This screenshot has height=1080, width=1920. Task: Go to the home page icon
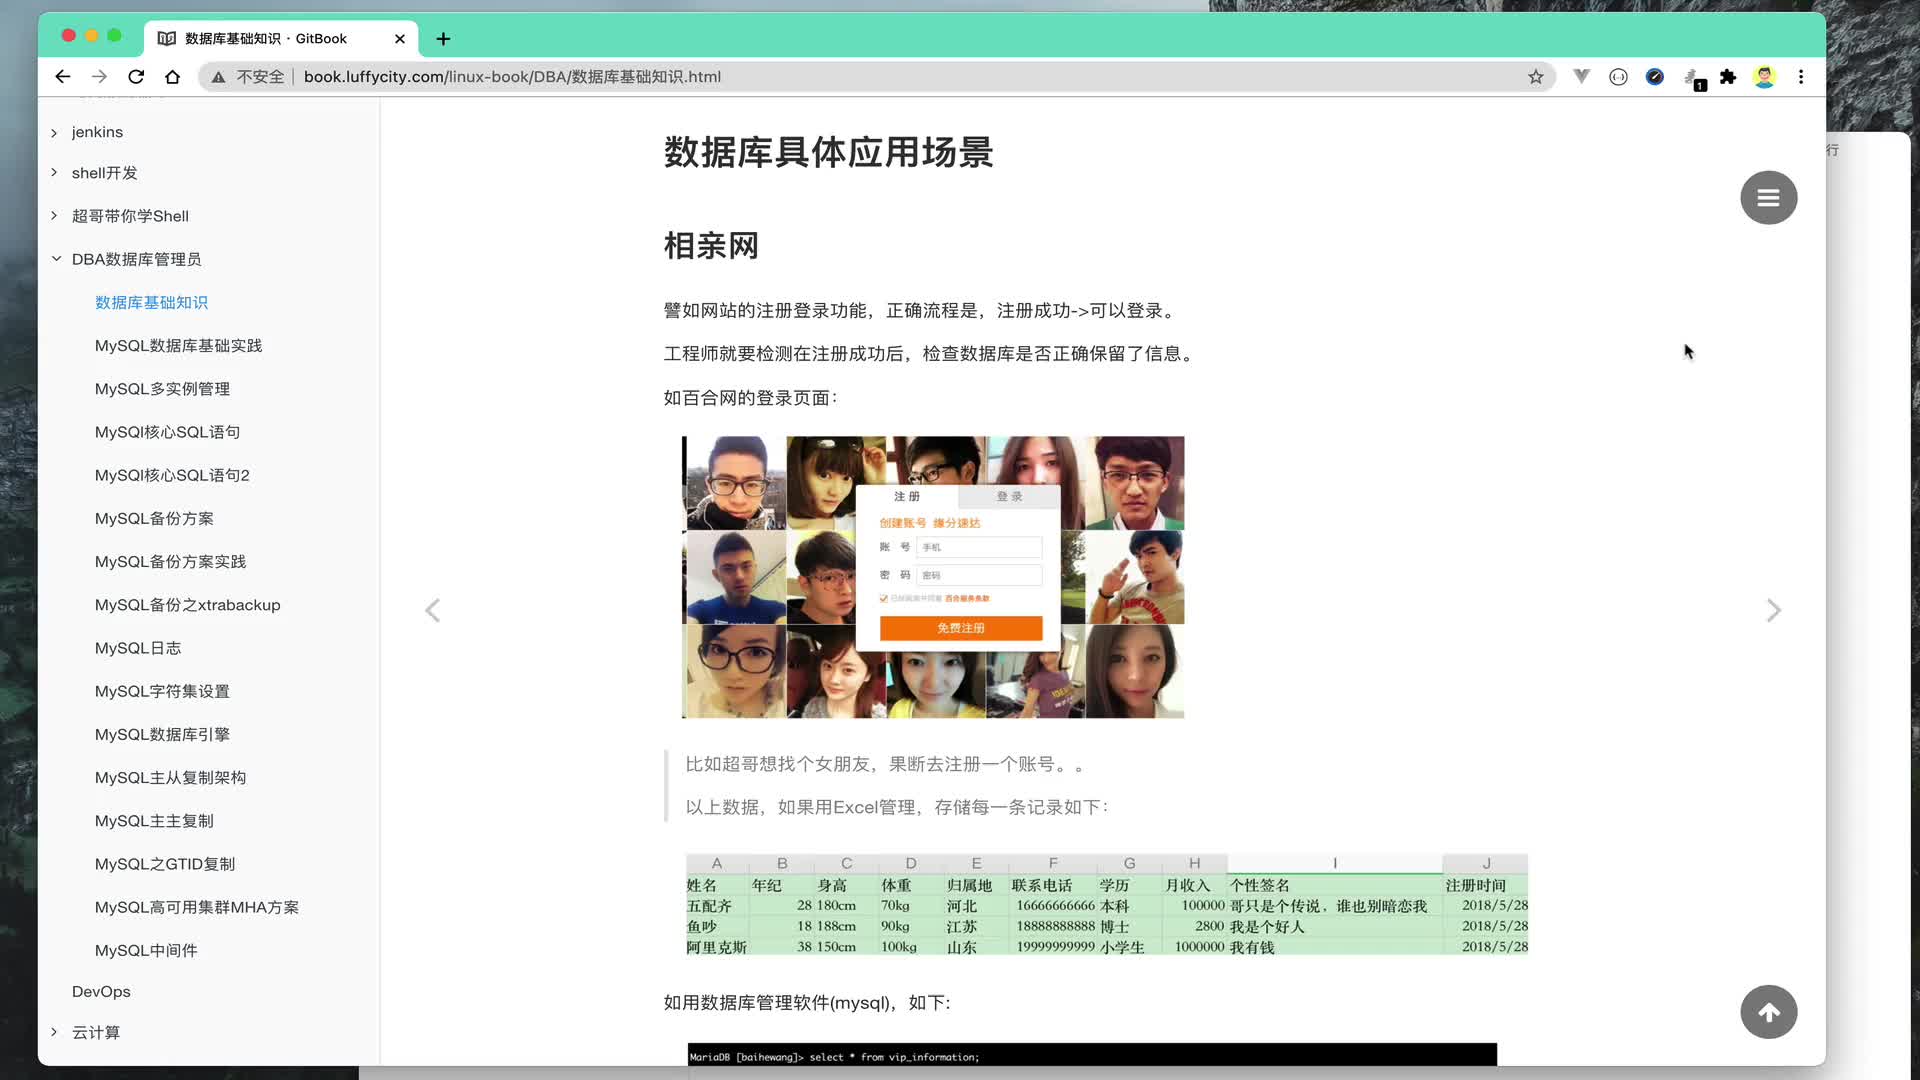tap(172, 77)
